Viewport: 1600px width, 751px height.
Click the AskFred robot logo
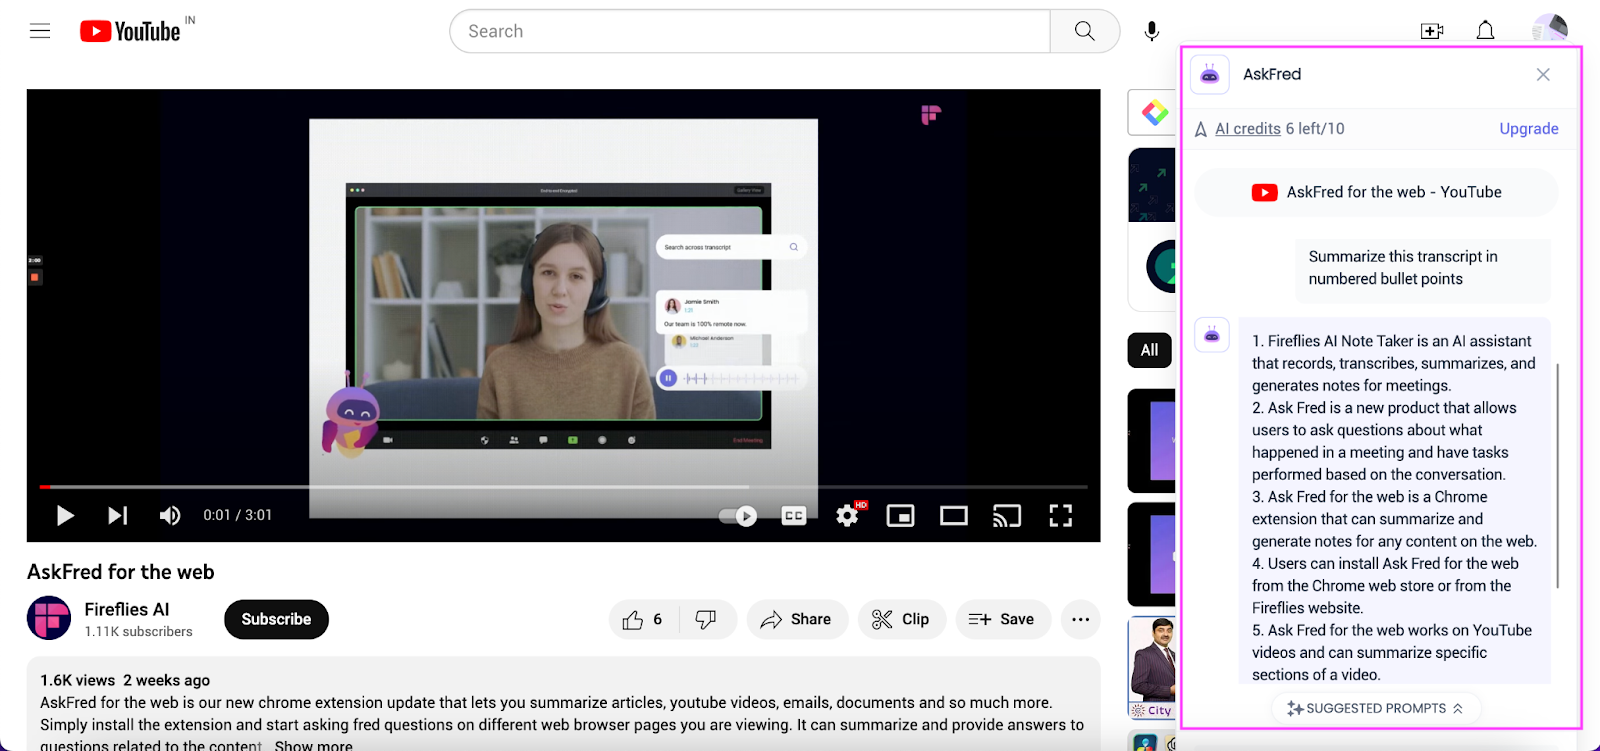[x=1210, y=75]
